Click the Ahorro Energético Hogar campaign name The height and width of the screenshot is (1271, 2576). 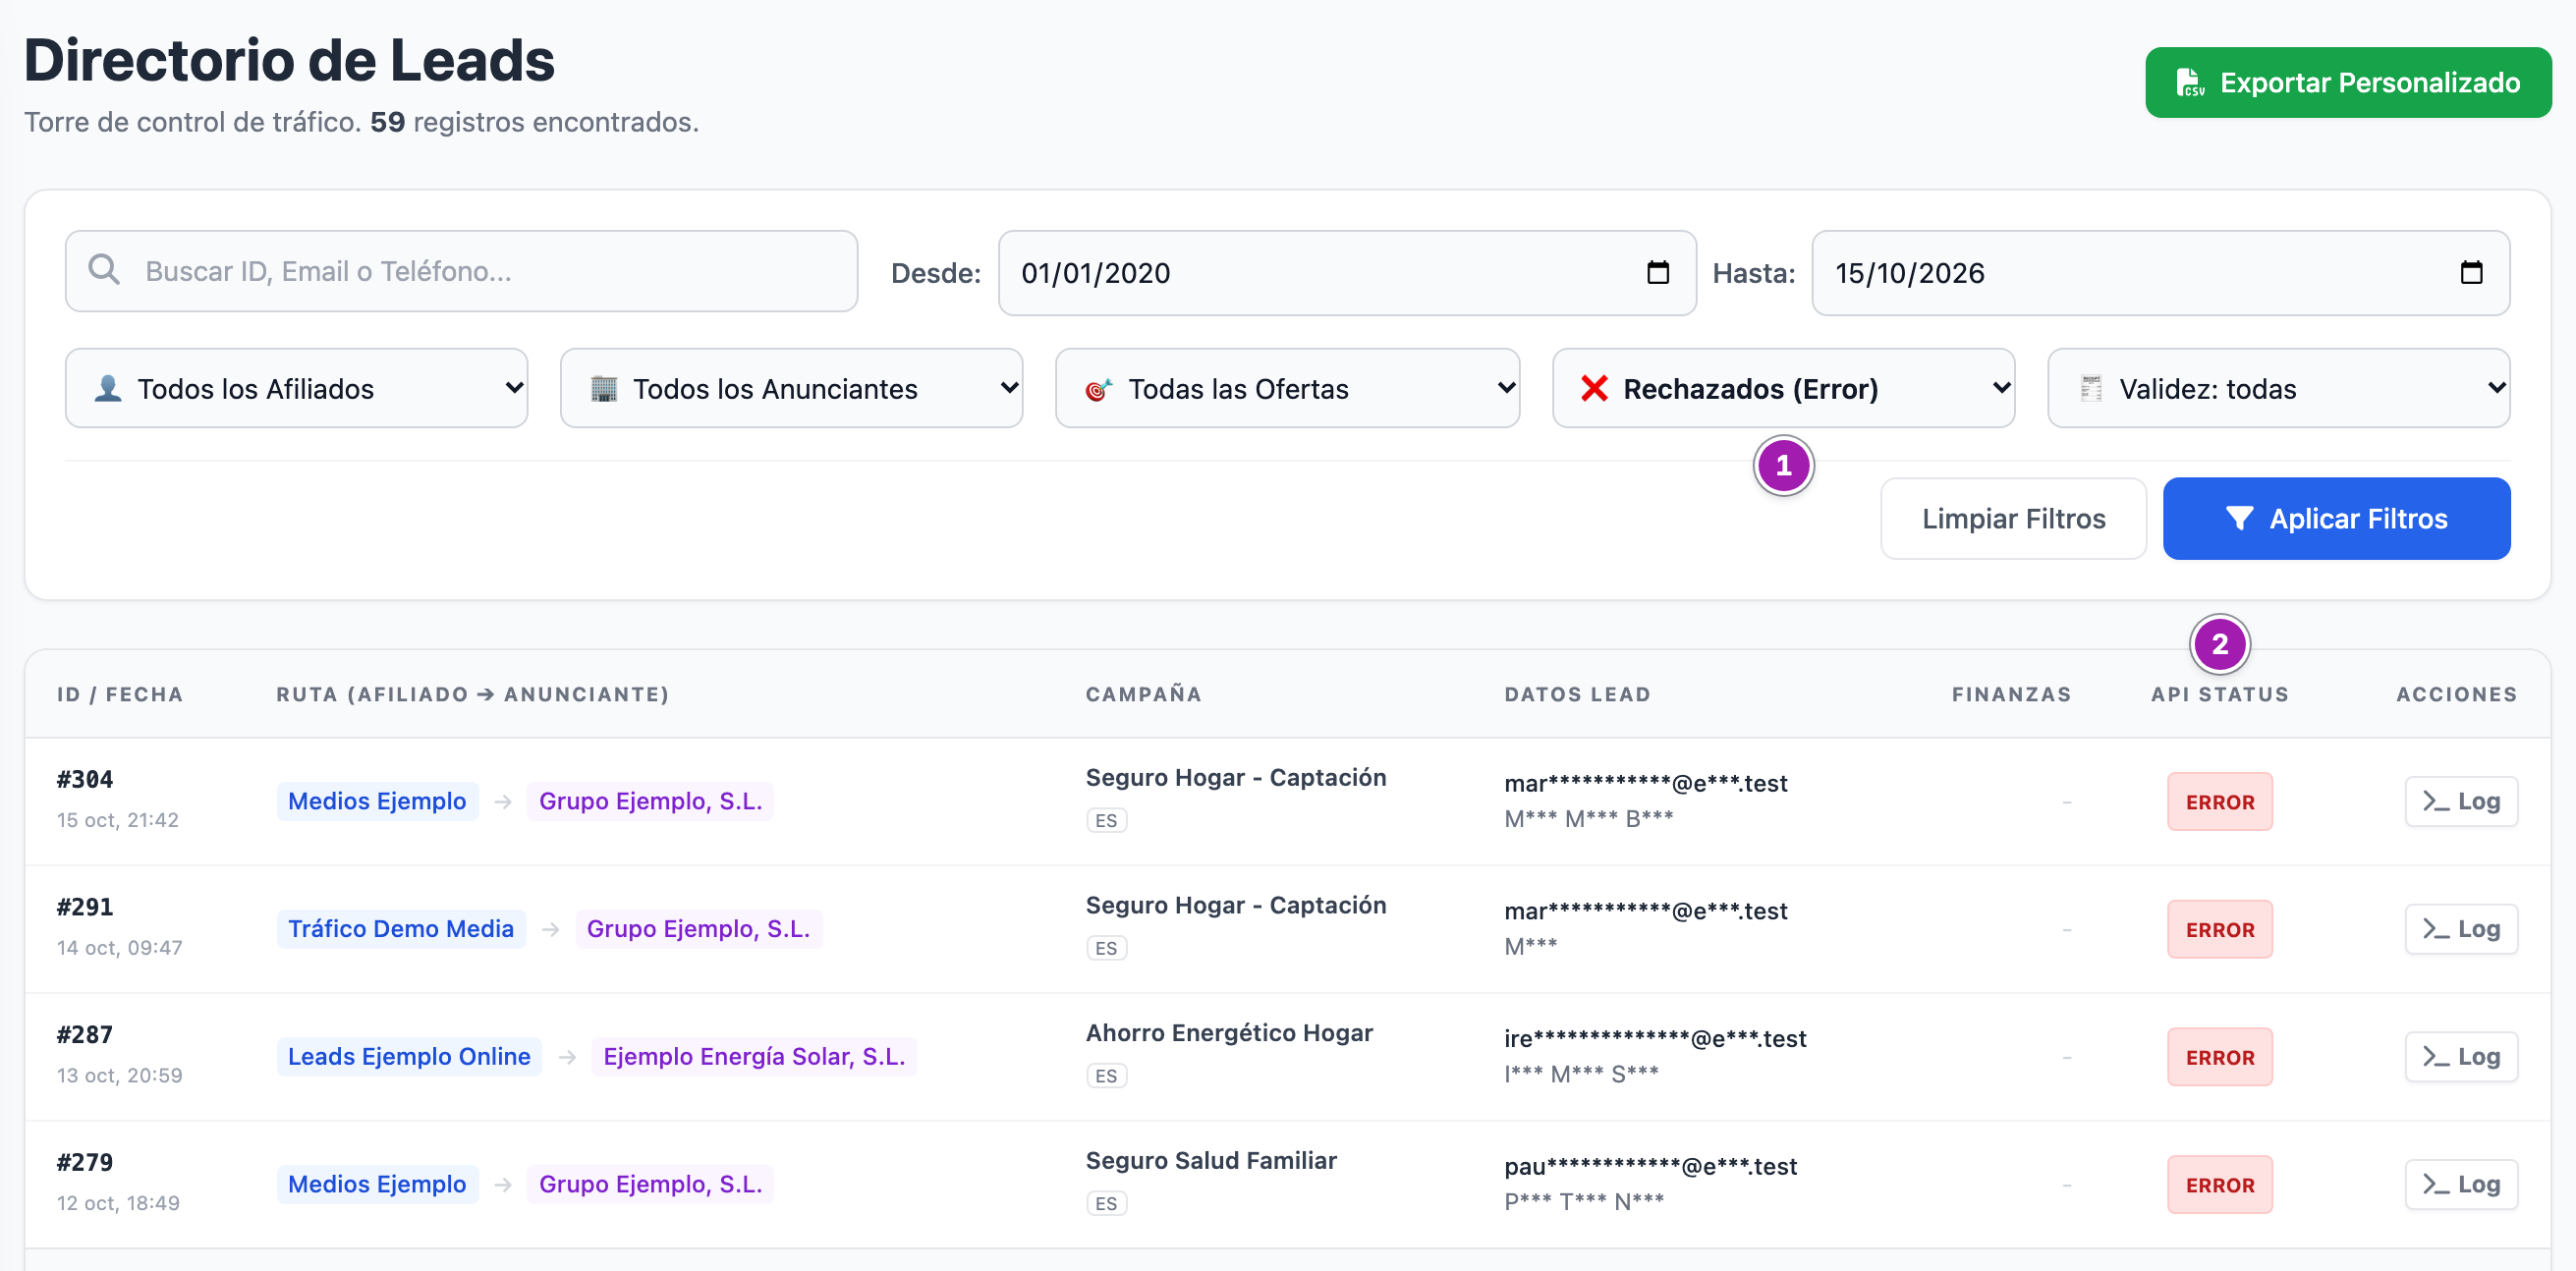click(1229, 1032)
